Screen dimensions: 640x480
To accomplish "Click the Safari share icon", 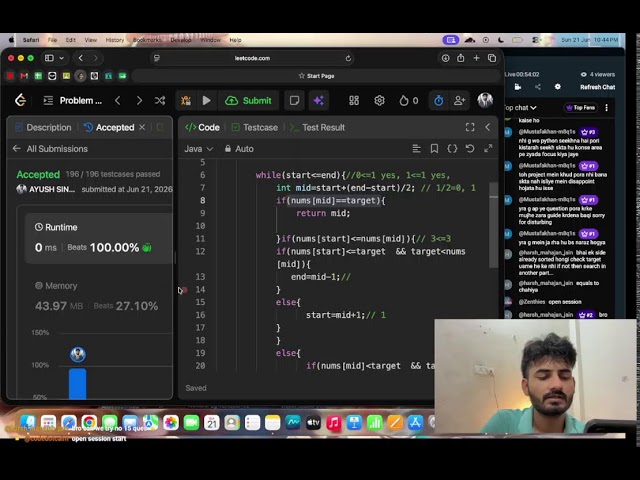I will [x=461, y=58].
